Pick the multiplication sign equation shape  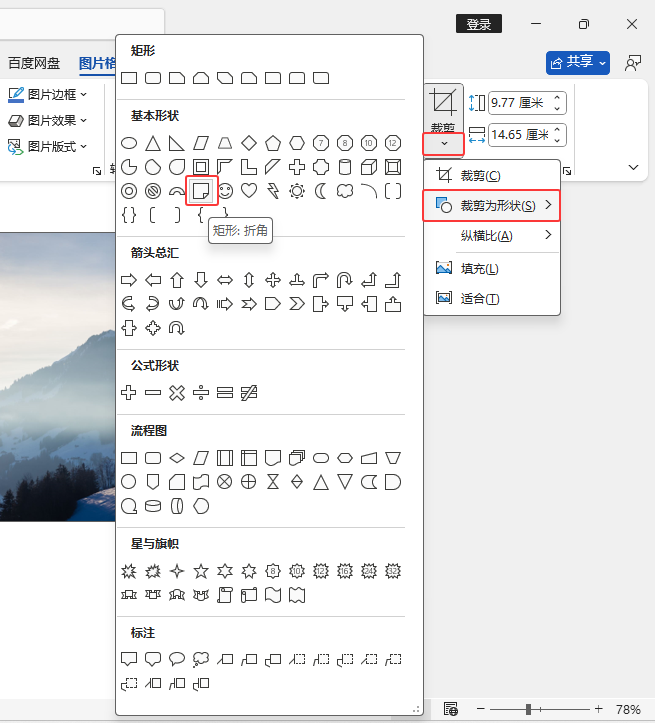point(177,393)
